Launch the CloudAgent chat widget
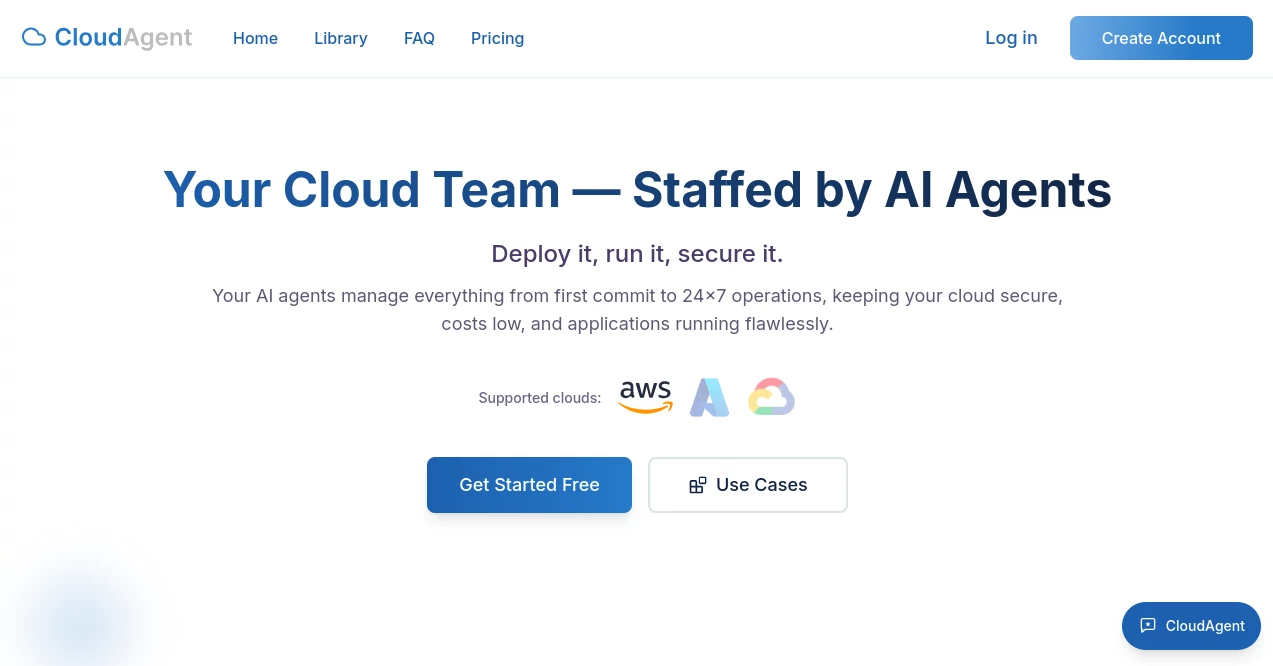The width and height of the screenshot is (1273, 666). tap(1191, 626)
